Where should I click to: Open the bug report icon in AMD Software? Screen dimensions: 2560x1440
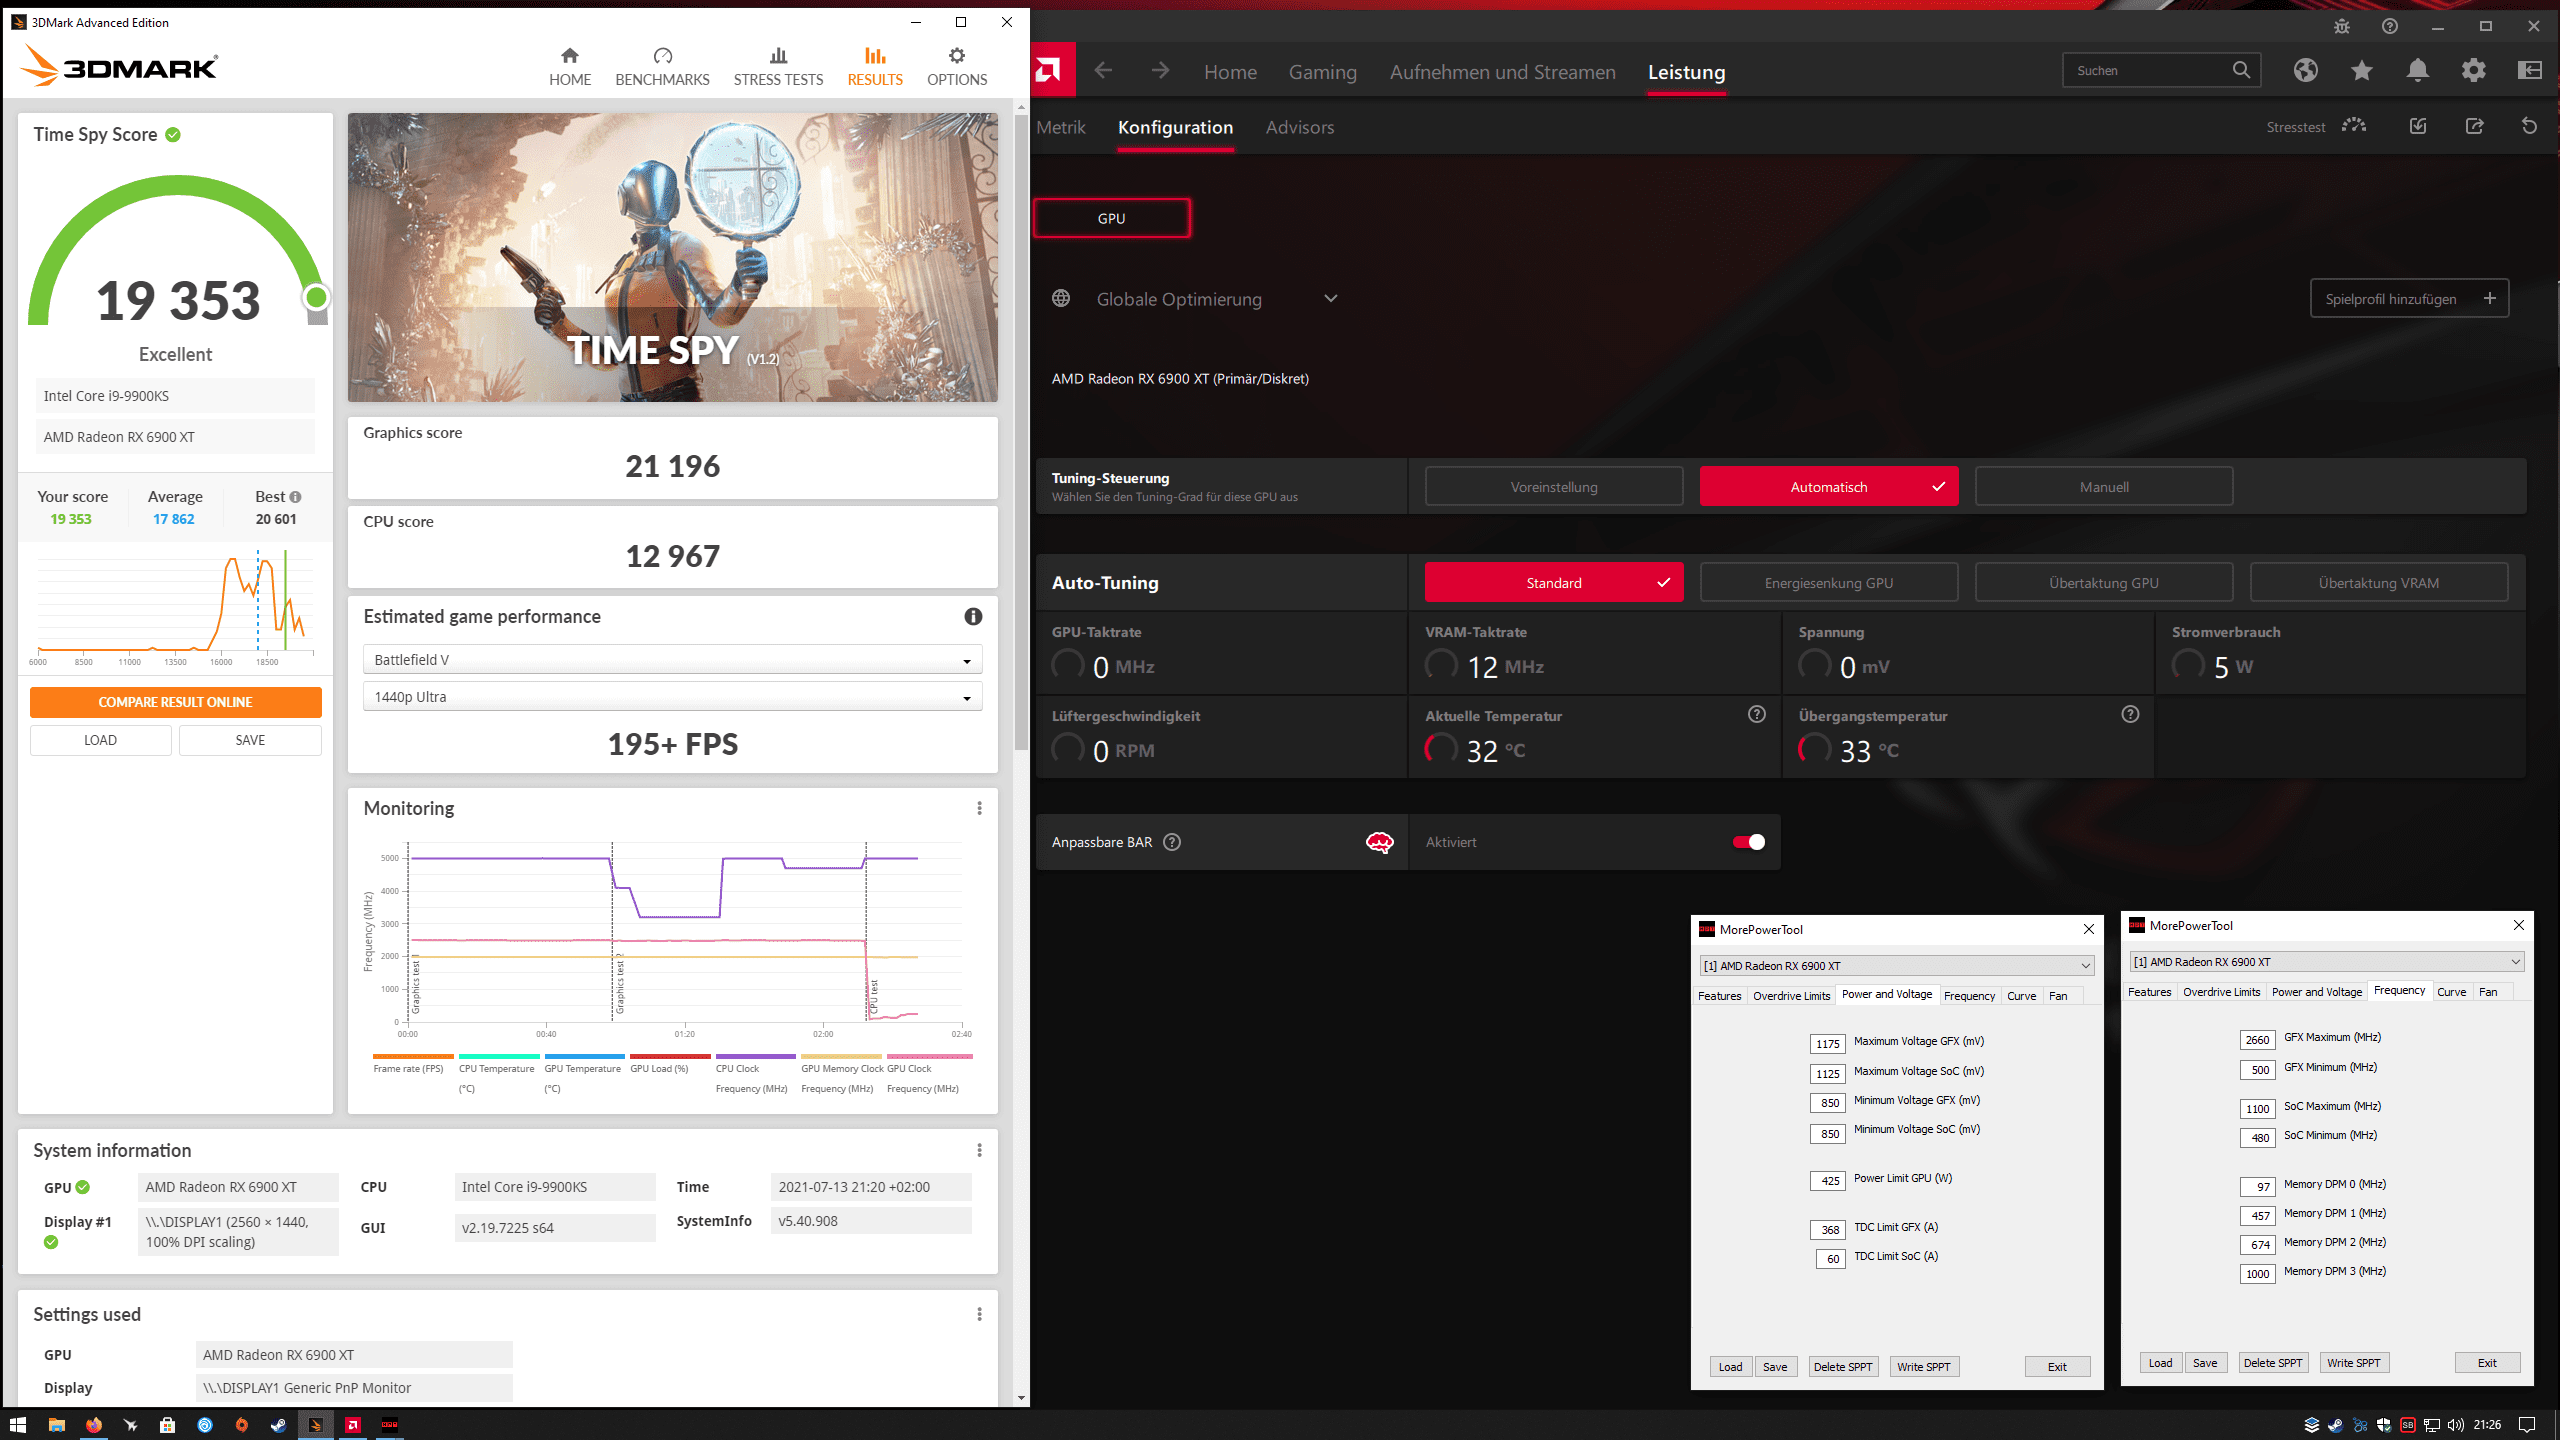point(2342,27)
